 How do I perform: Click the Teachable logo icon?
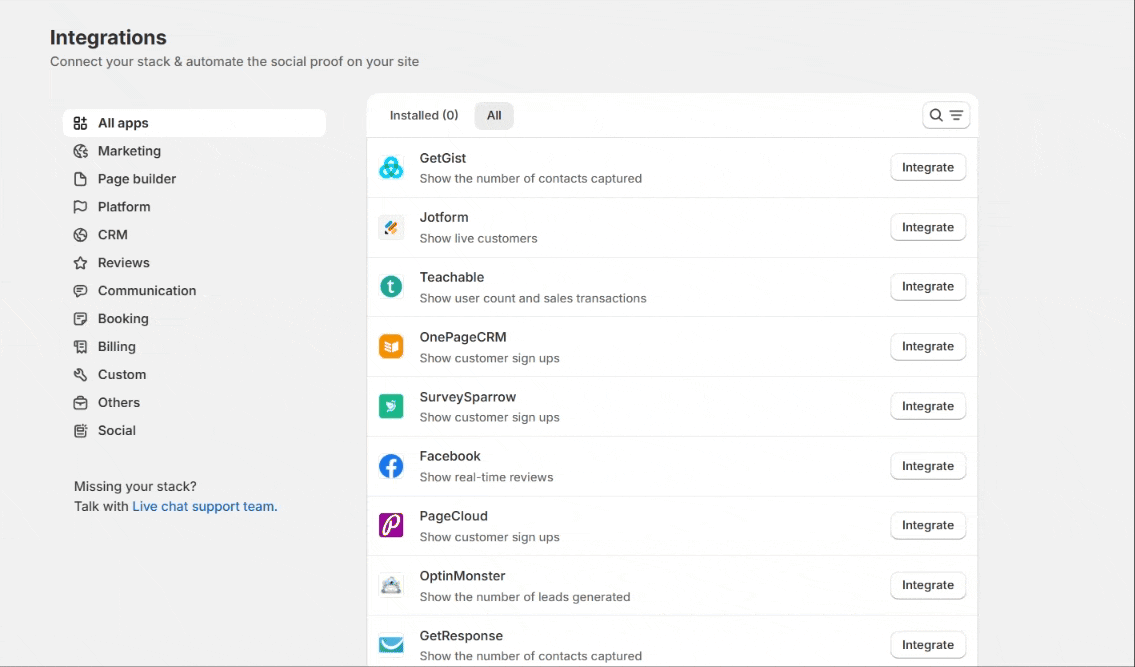391,287
